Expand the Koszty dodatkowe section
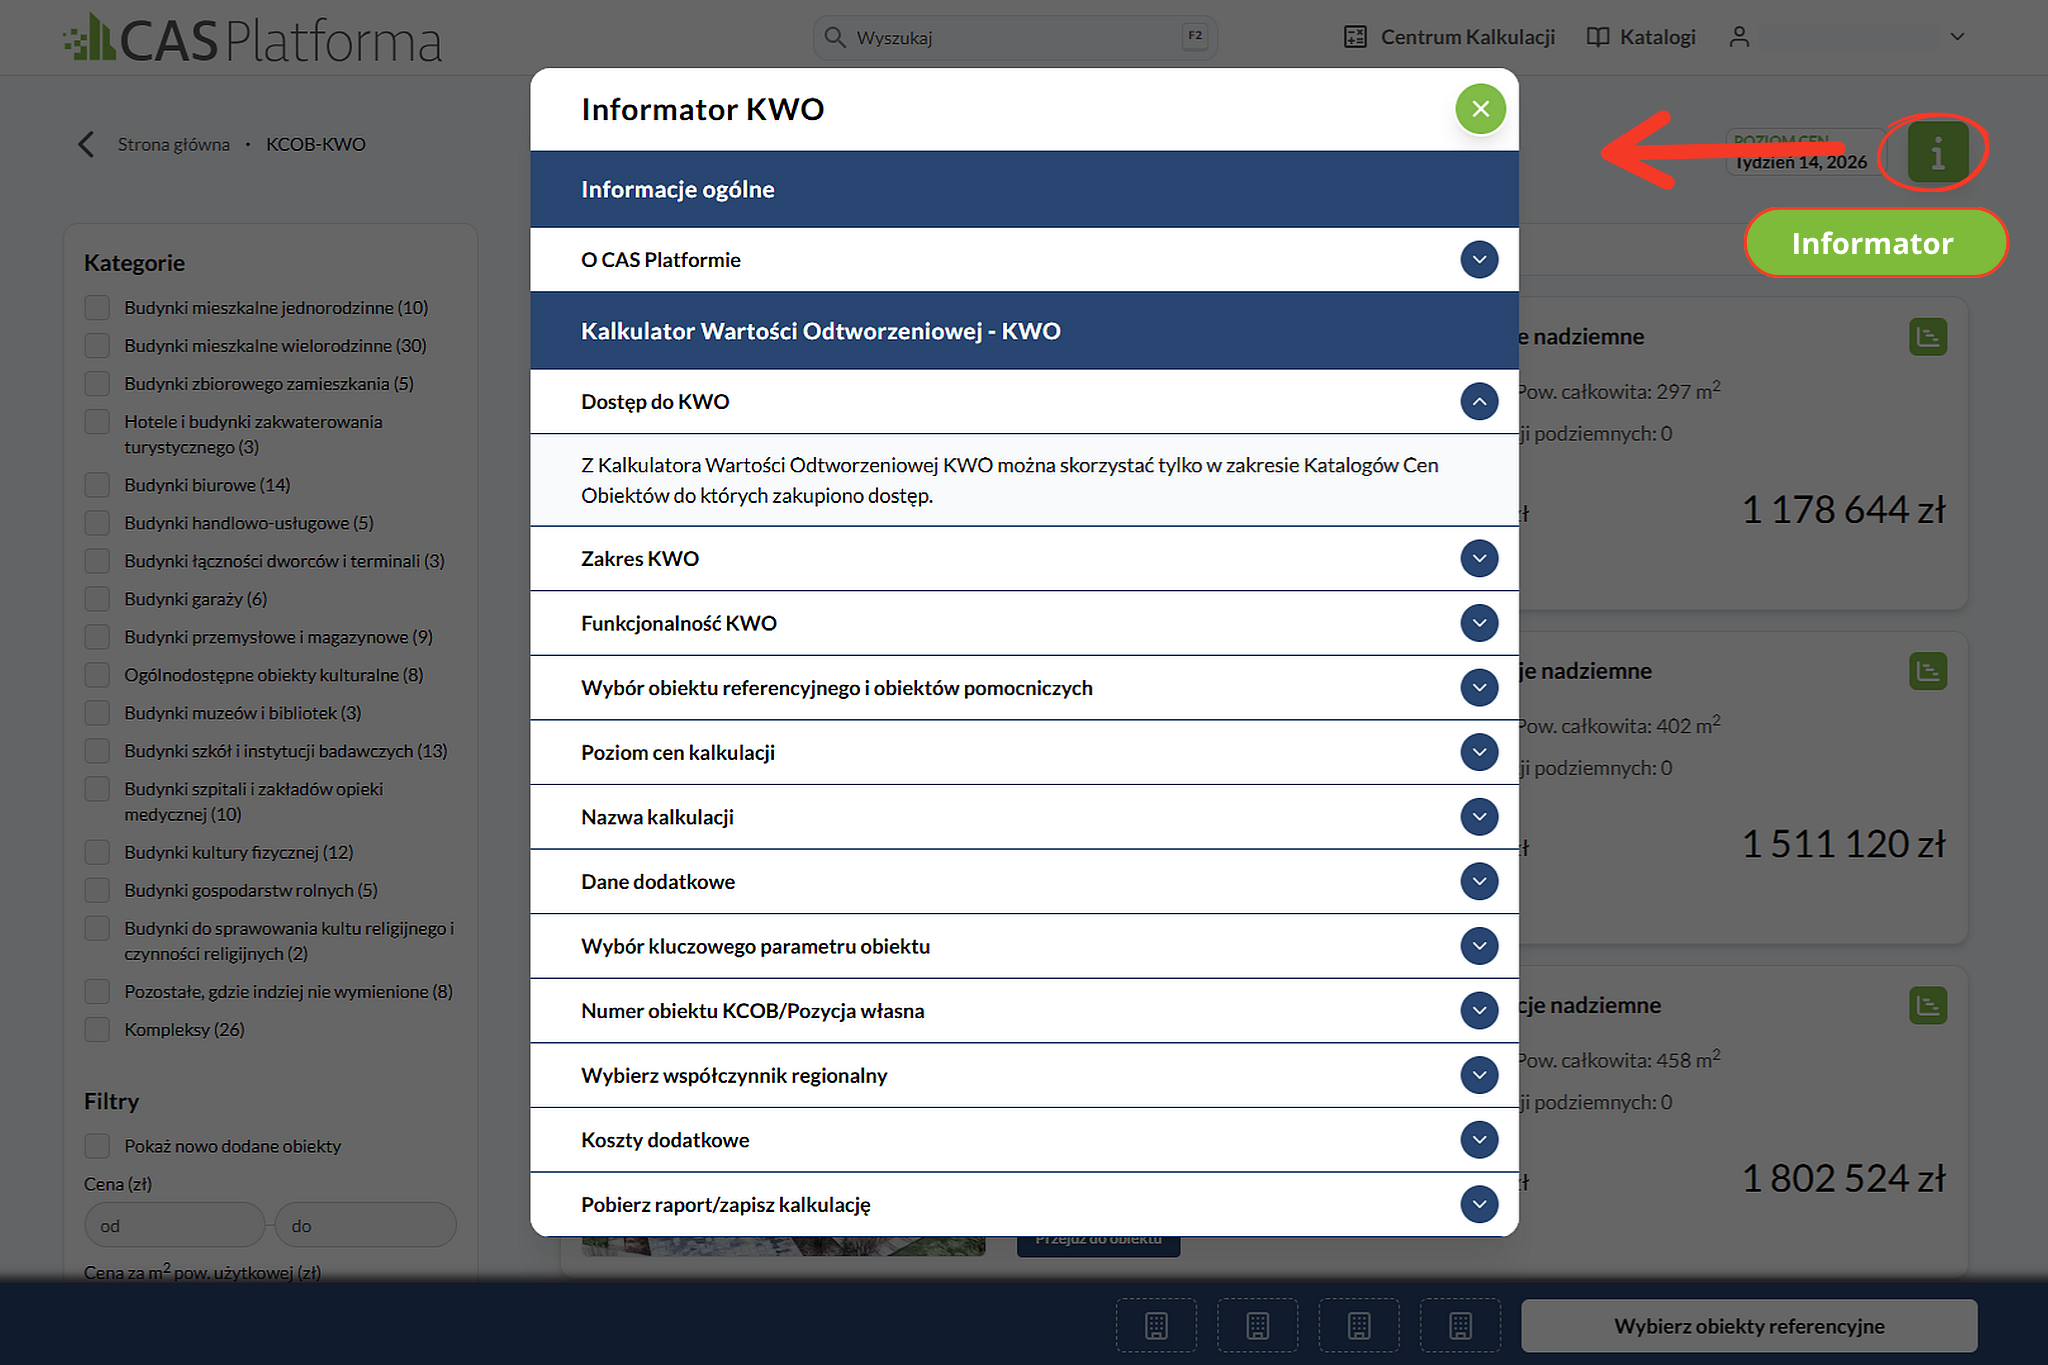This screenshot has height=1365, width=2048. coord(1024,1140)
